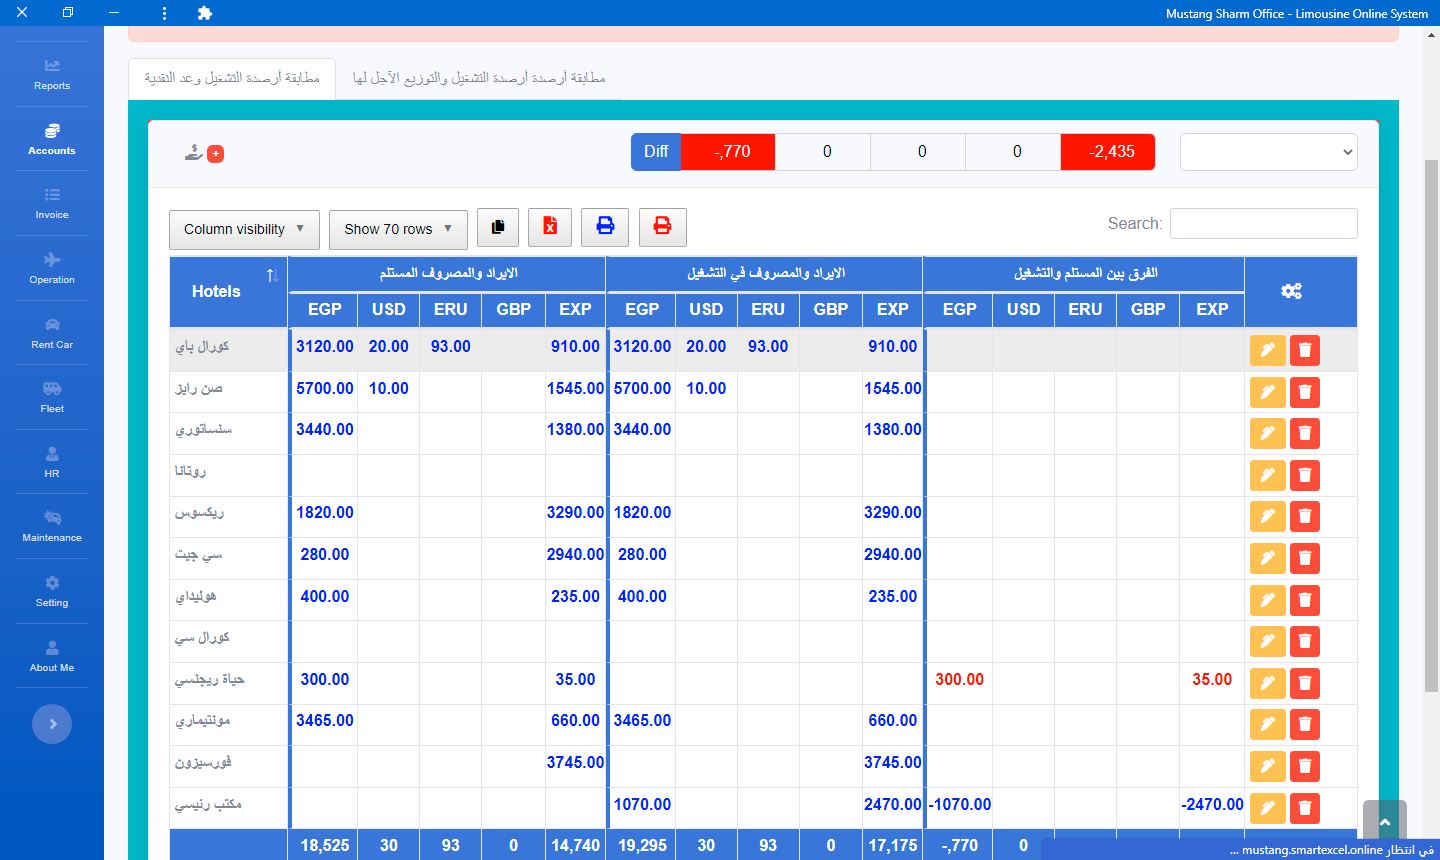Screen dimensions: 1440x860
Task: Open the Show 70 rows dropdown
Action: [398, 229]
